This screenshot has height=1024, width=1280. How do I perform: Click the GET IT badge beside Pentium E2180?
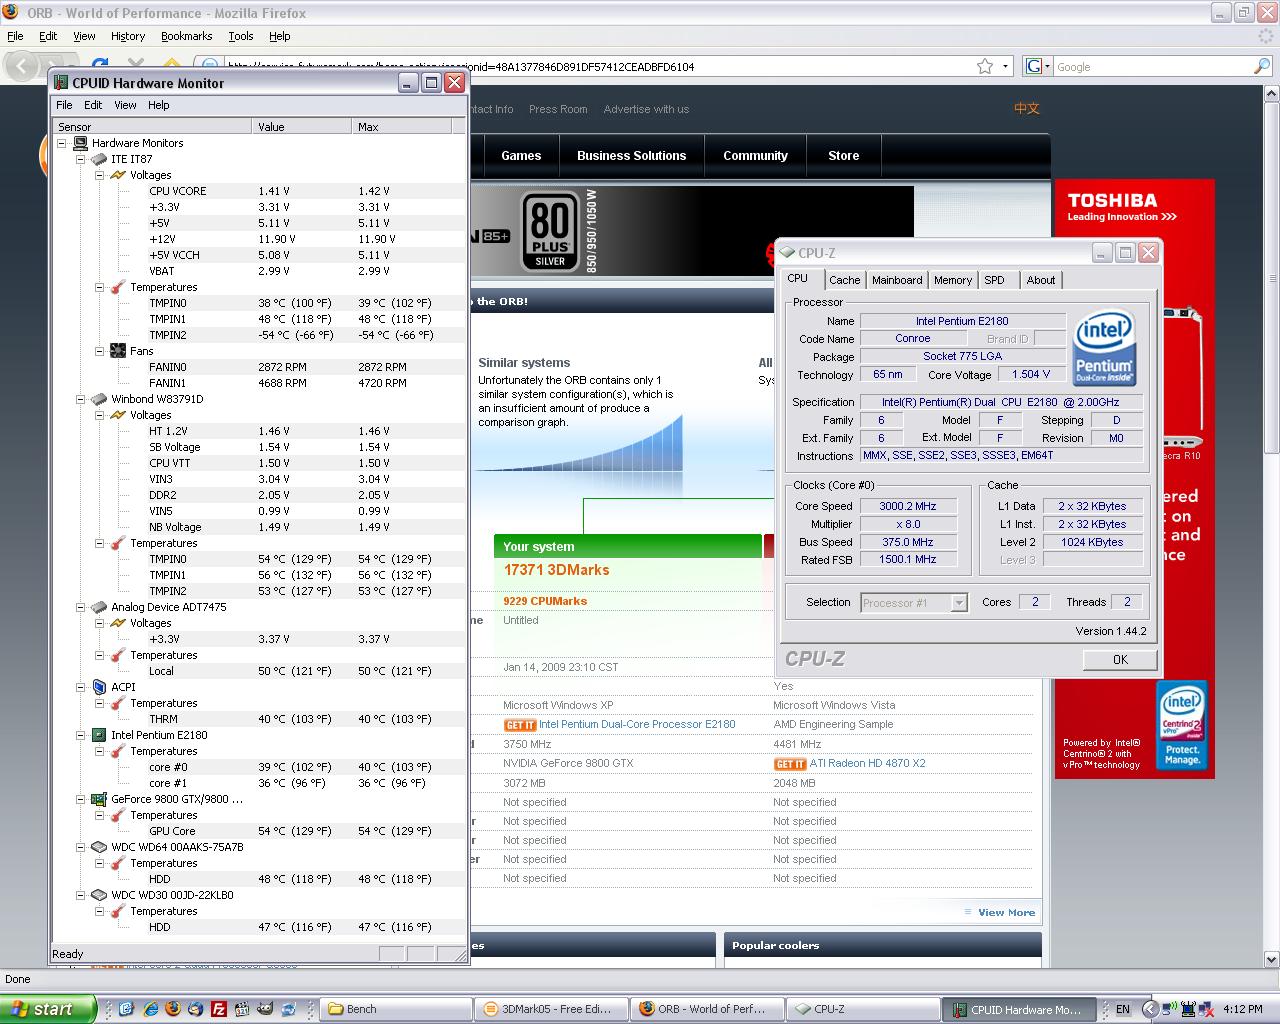click(520, 725)
